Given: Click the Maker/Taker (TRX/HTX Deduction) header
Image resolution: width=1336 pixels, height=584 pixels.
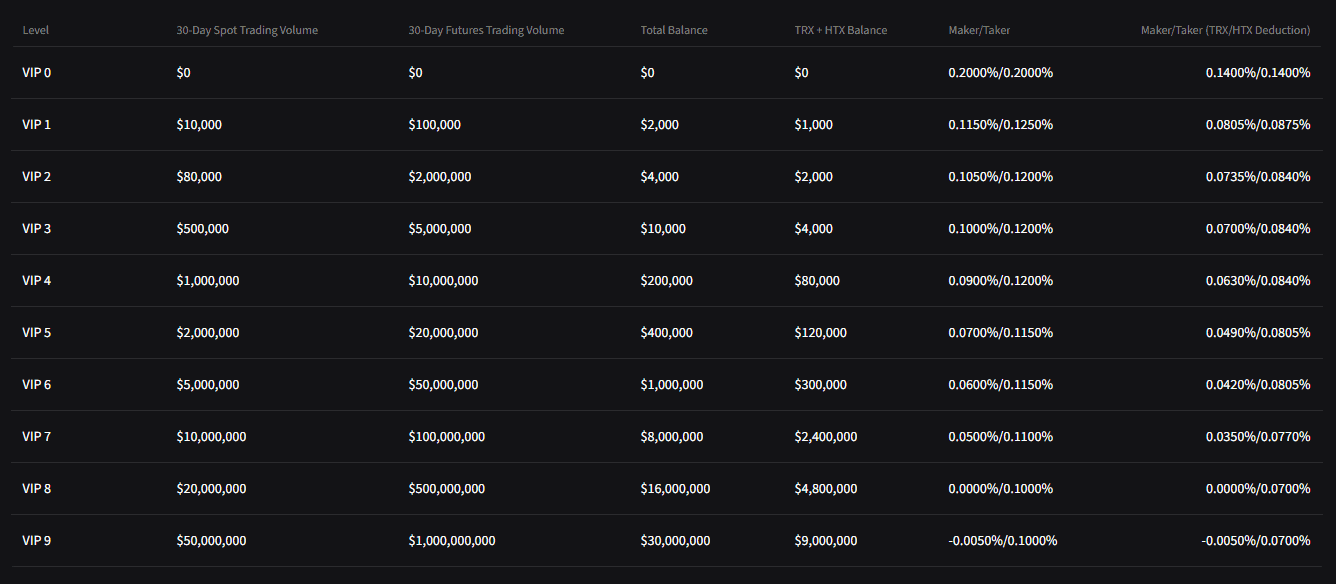Looking at the screenshot, I should click(x=1223, y=30).
